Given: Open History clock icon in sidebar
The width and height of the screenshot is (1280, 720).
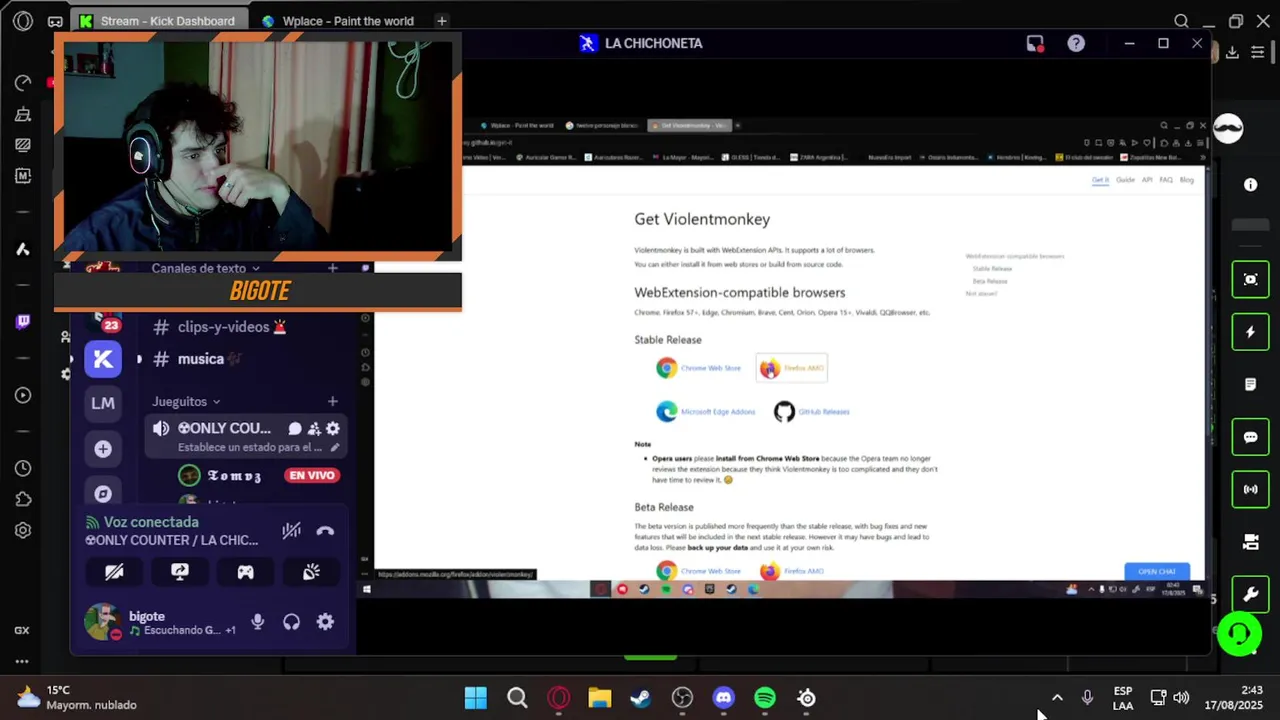Looking at the screenshot, I should 23,469.
